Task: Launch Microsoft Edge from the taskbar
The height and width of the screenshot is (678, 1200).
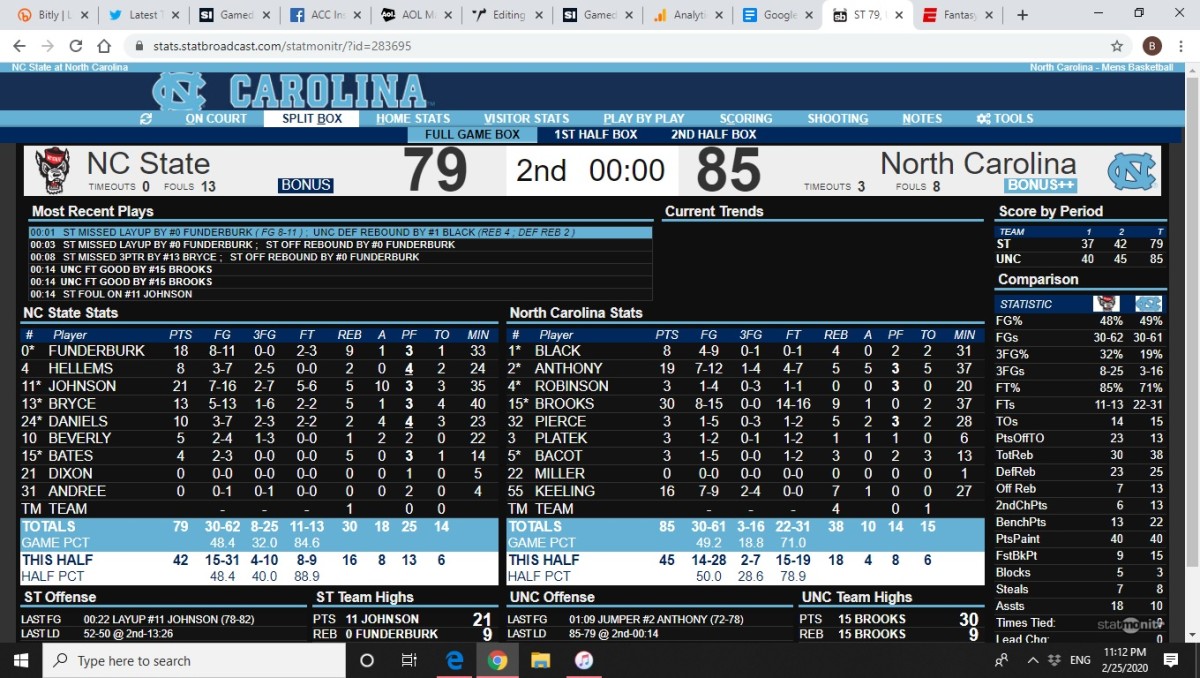Action: pos(454,660)
